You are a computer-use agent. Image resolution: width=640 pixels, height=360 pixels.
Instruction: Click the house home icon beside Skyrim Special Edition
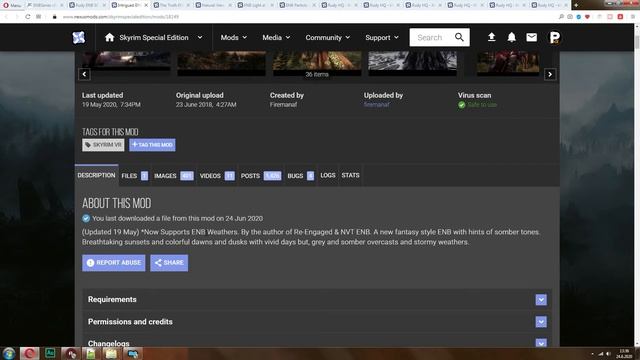click(x=109, y=38)
